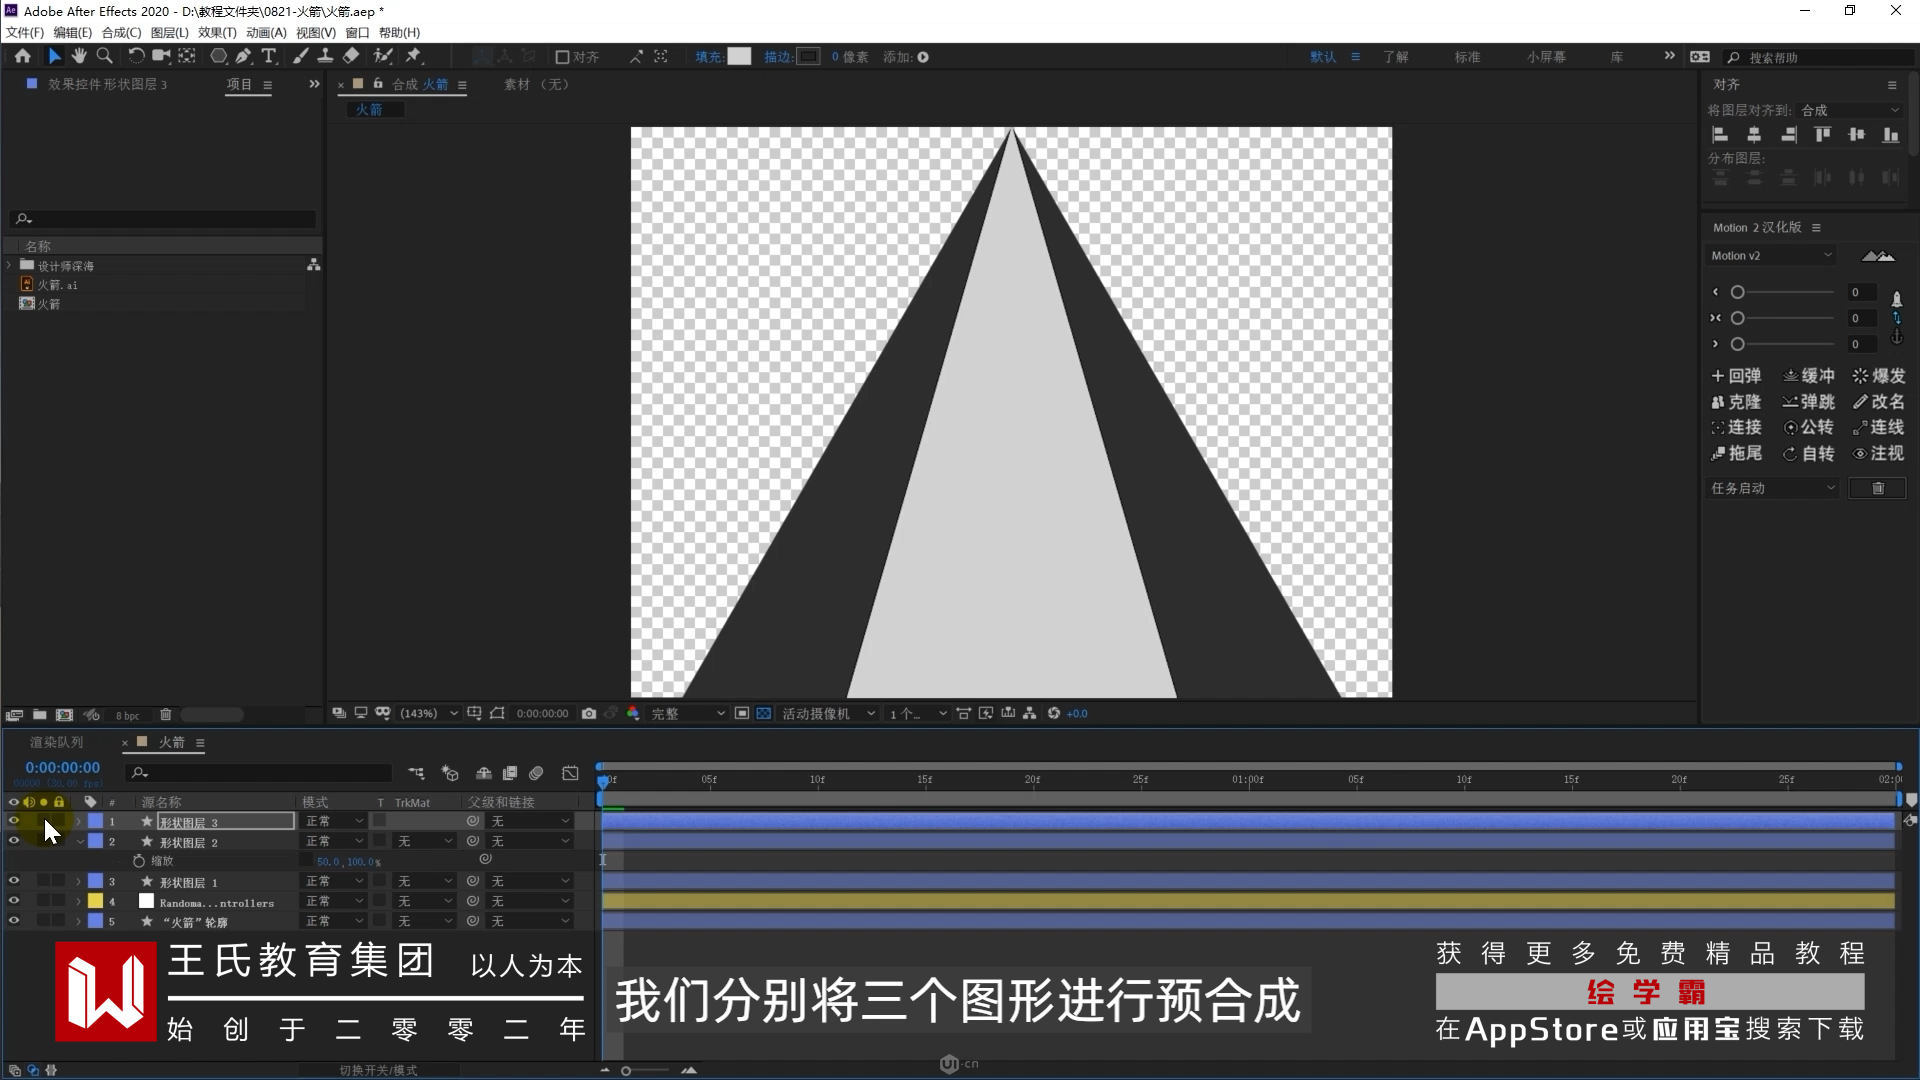Hide layer 形状图层 1 with eye
Screen dimensions: 1920x1080
pos(13,881)
